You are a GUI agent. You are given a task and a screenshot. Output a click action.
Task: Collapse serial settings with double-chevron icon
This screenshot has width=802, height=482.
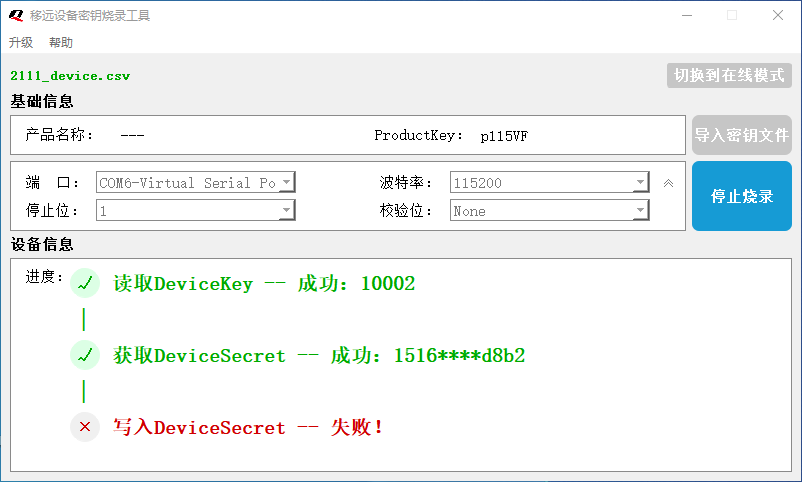[668, 183]
